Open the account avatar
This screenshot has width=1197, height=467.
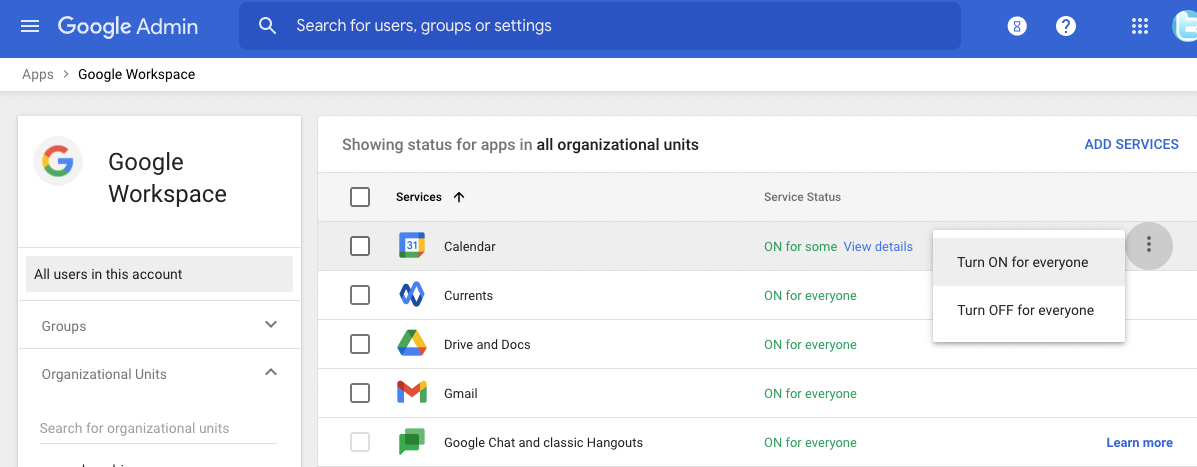tap(1185, 26)
